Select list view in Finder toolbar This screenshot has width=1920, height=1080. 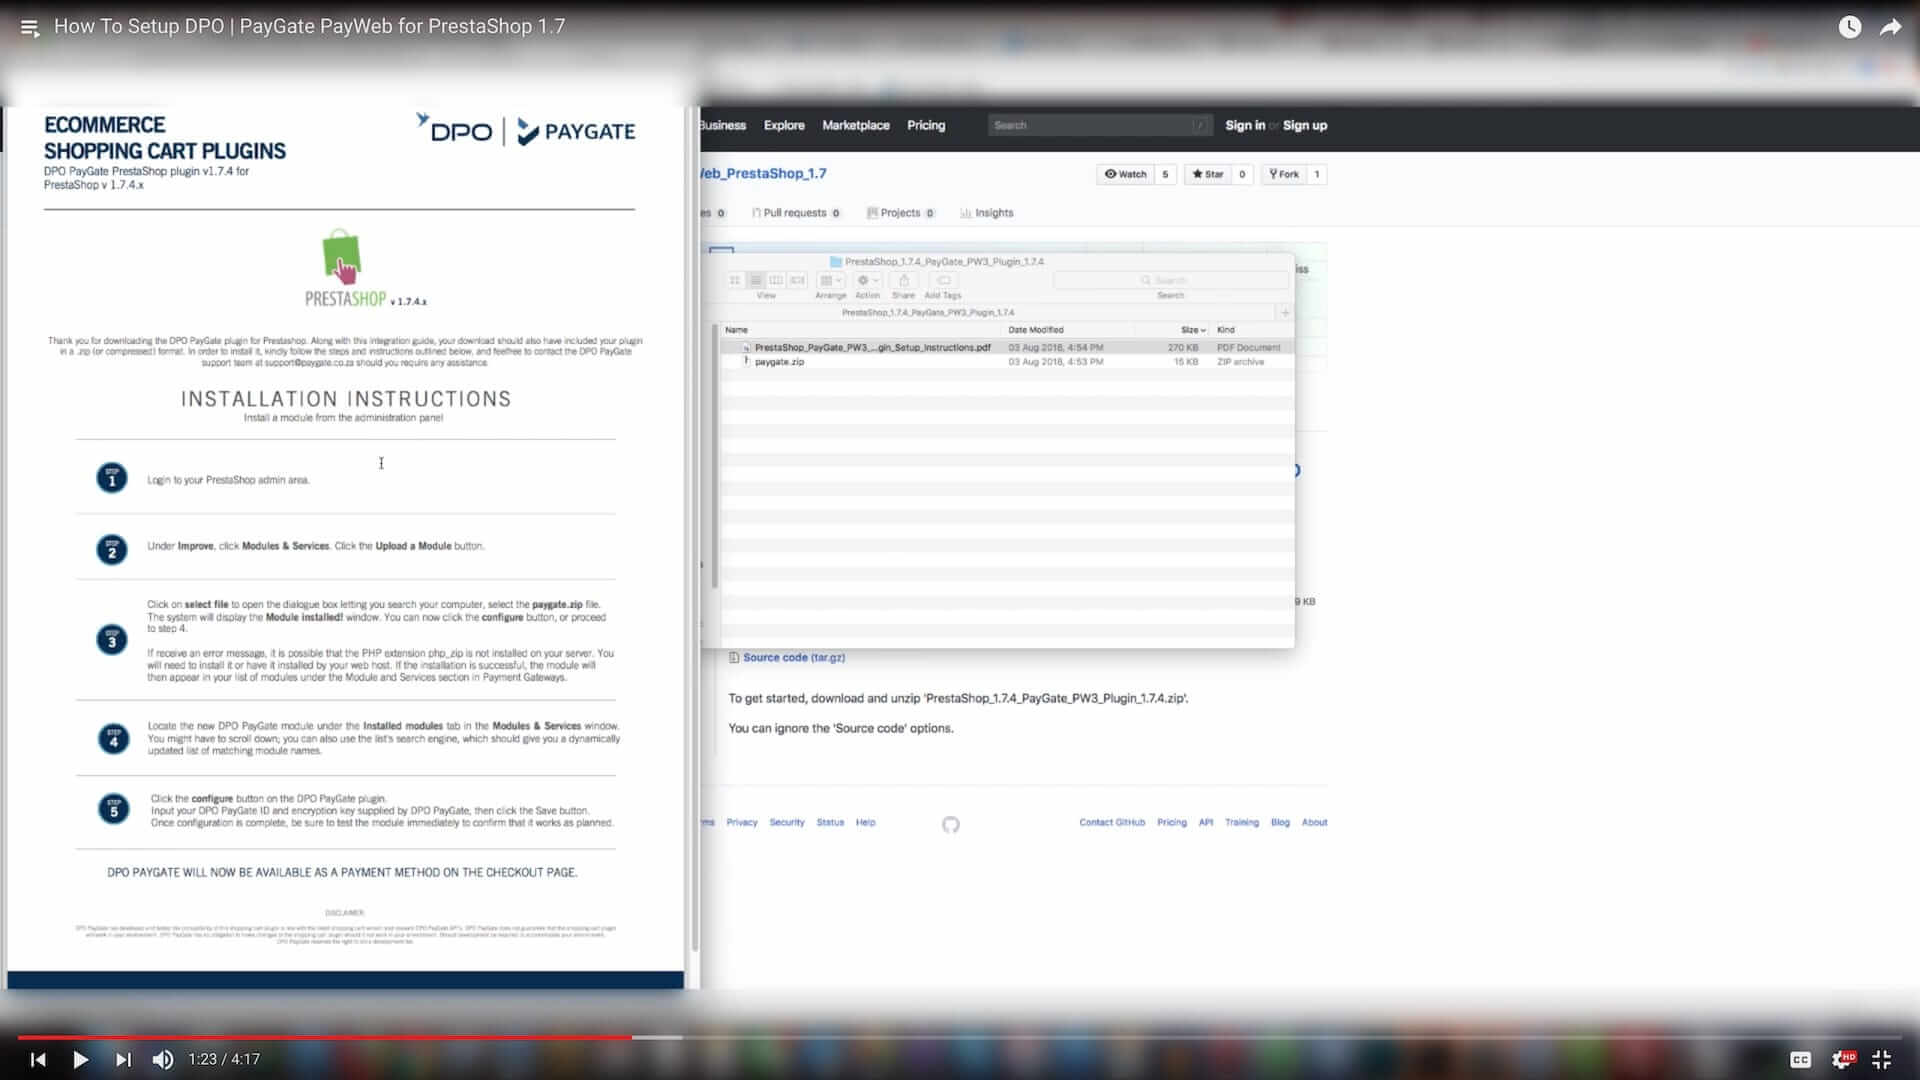click(x=756, y=281)
